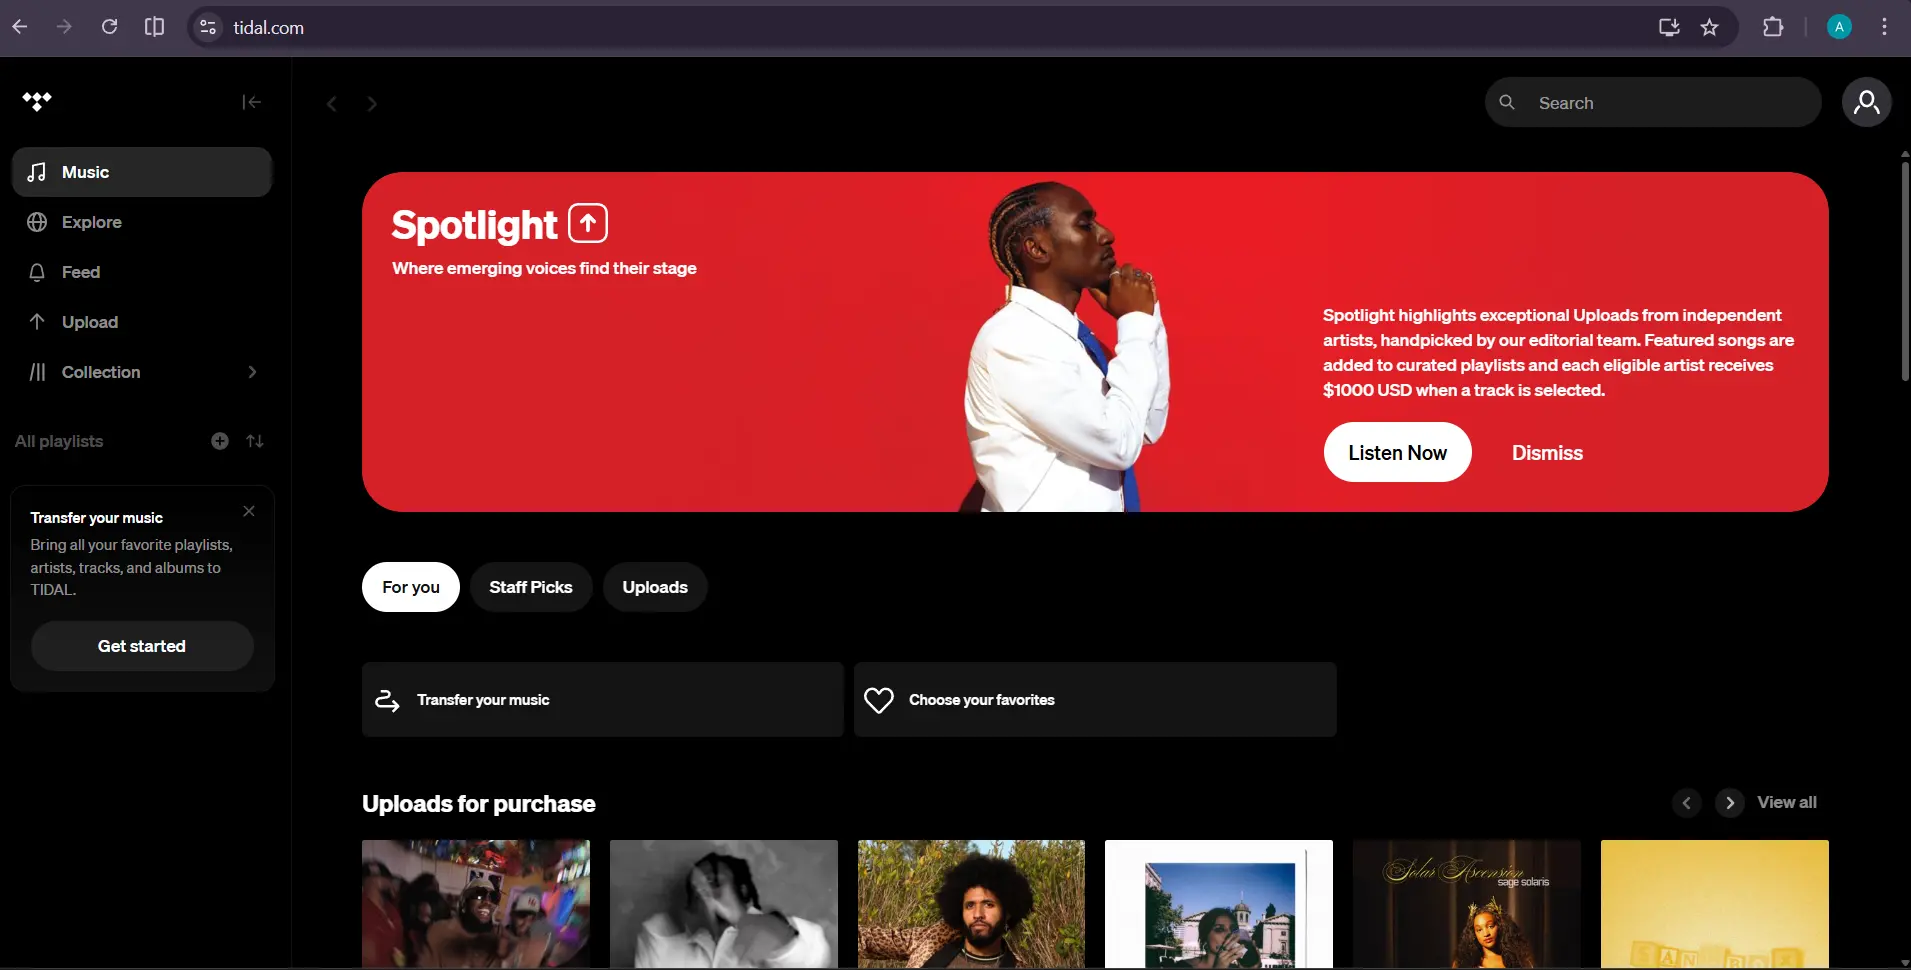Open browser side panel icon

point(154,27)
